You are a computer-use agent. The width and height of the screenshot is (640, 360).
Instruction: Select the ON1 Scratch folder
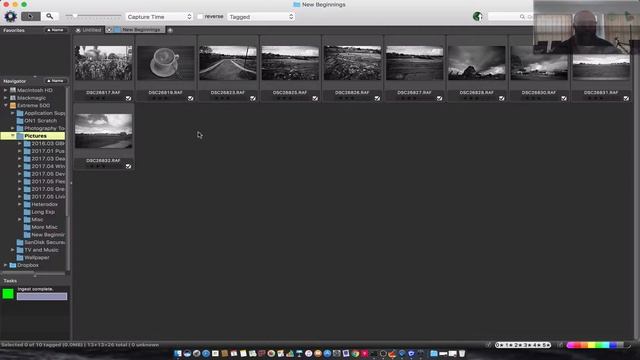click(x=40, y=121)
